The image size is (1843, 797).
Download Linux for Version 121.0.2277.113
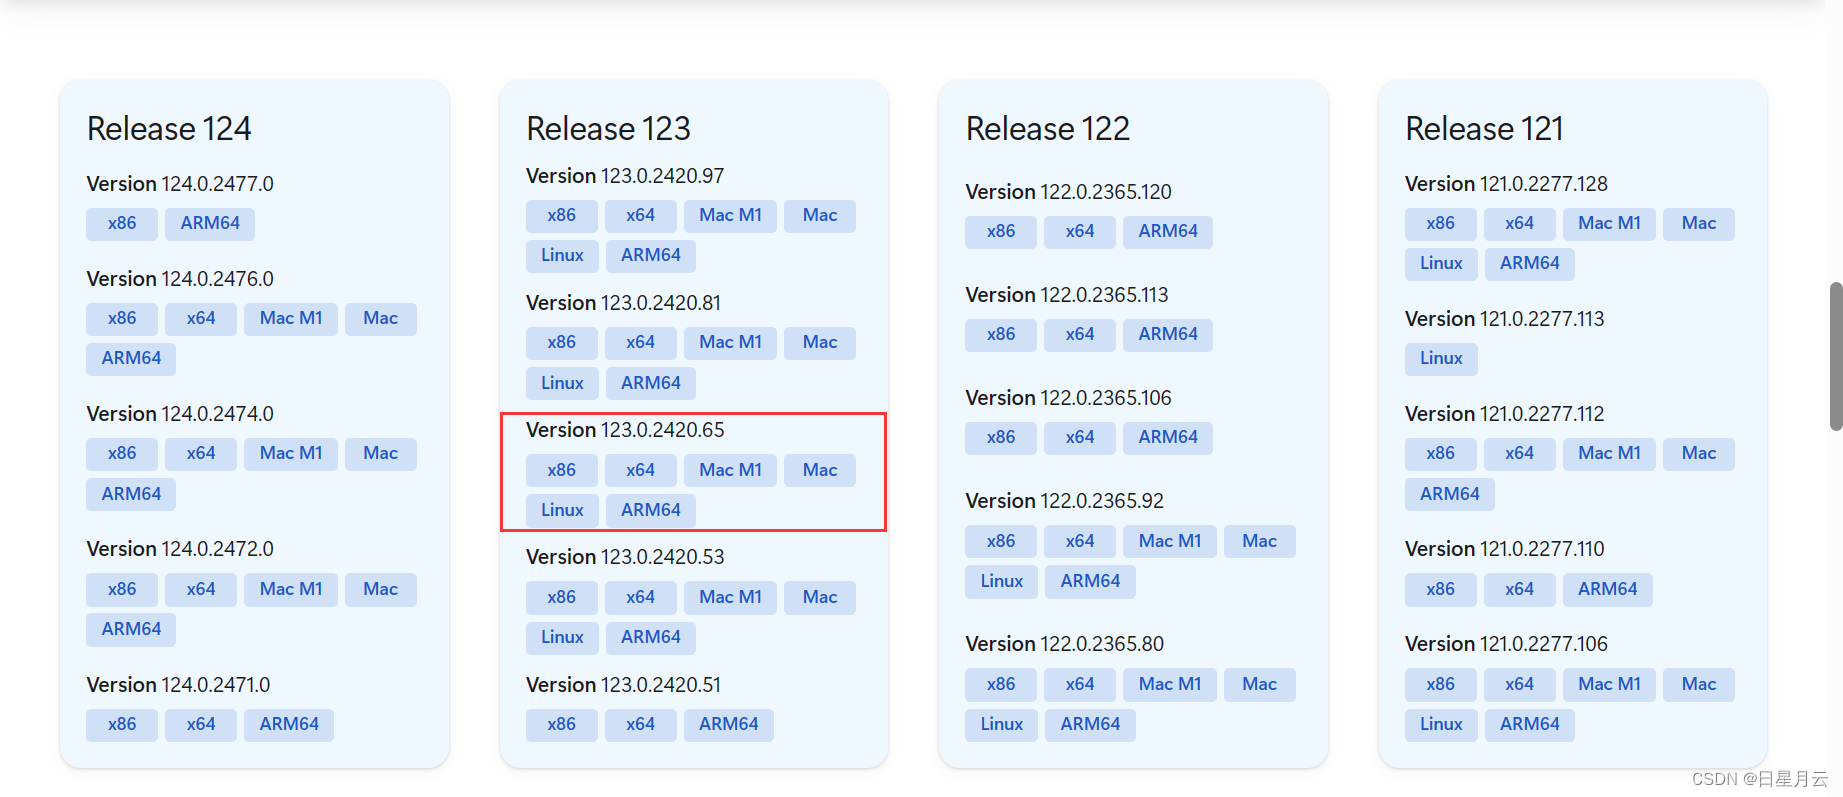tap(1441, 359)
